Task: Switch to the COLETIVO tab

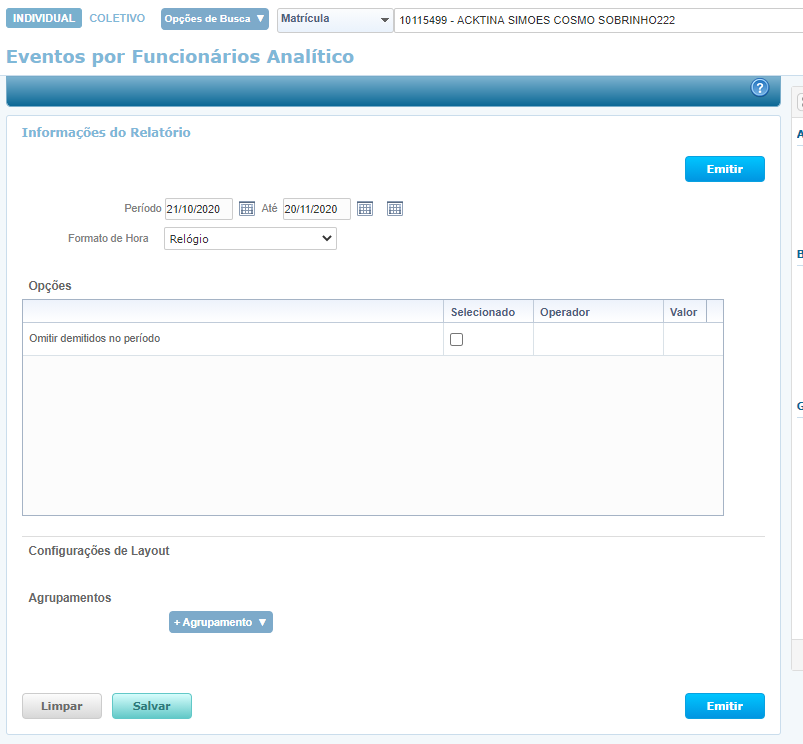Action: [117, 19]
